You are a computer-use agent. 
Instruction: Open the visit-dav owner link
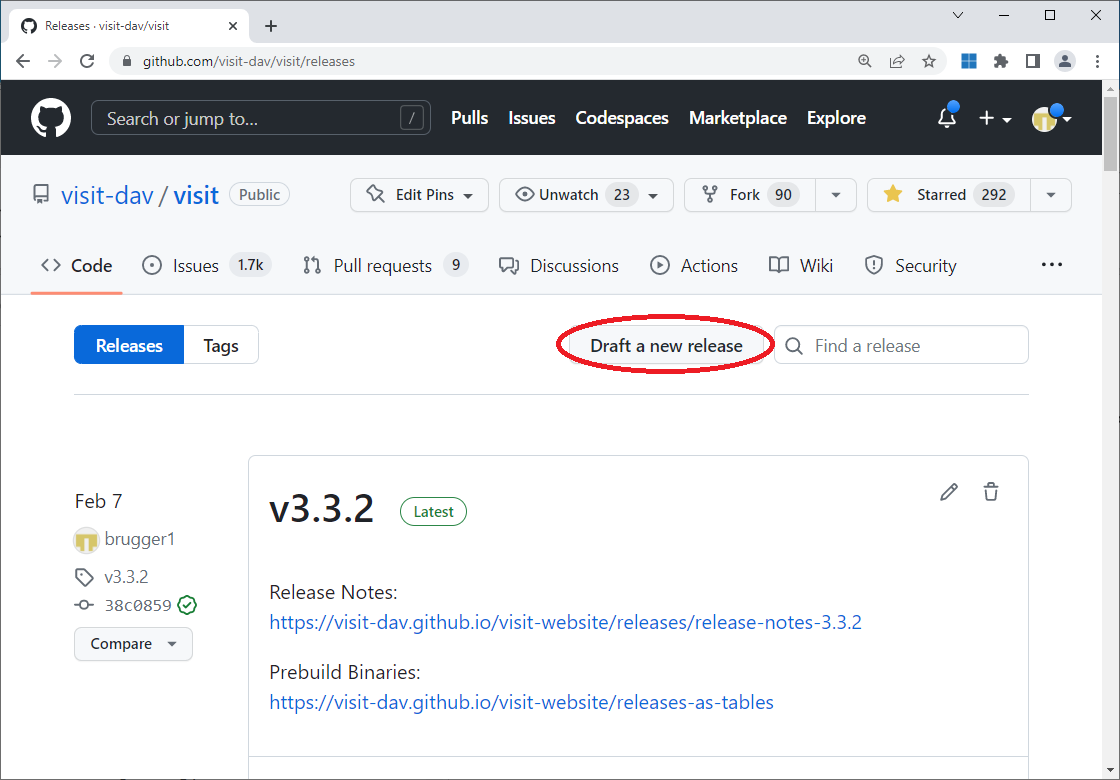tap(107, 195)
